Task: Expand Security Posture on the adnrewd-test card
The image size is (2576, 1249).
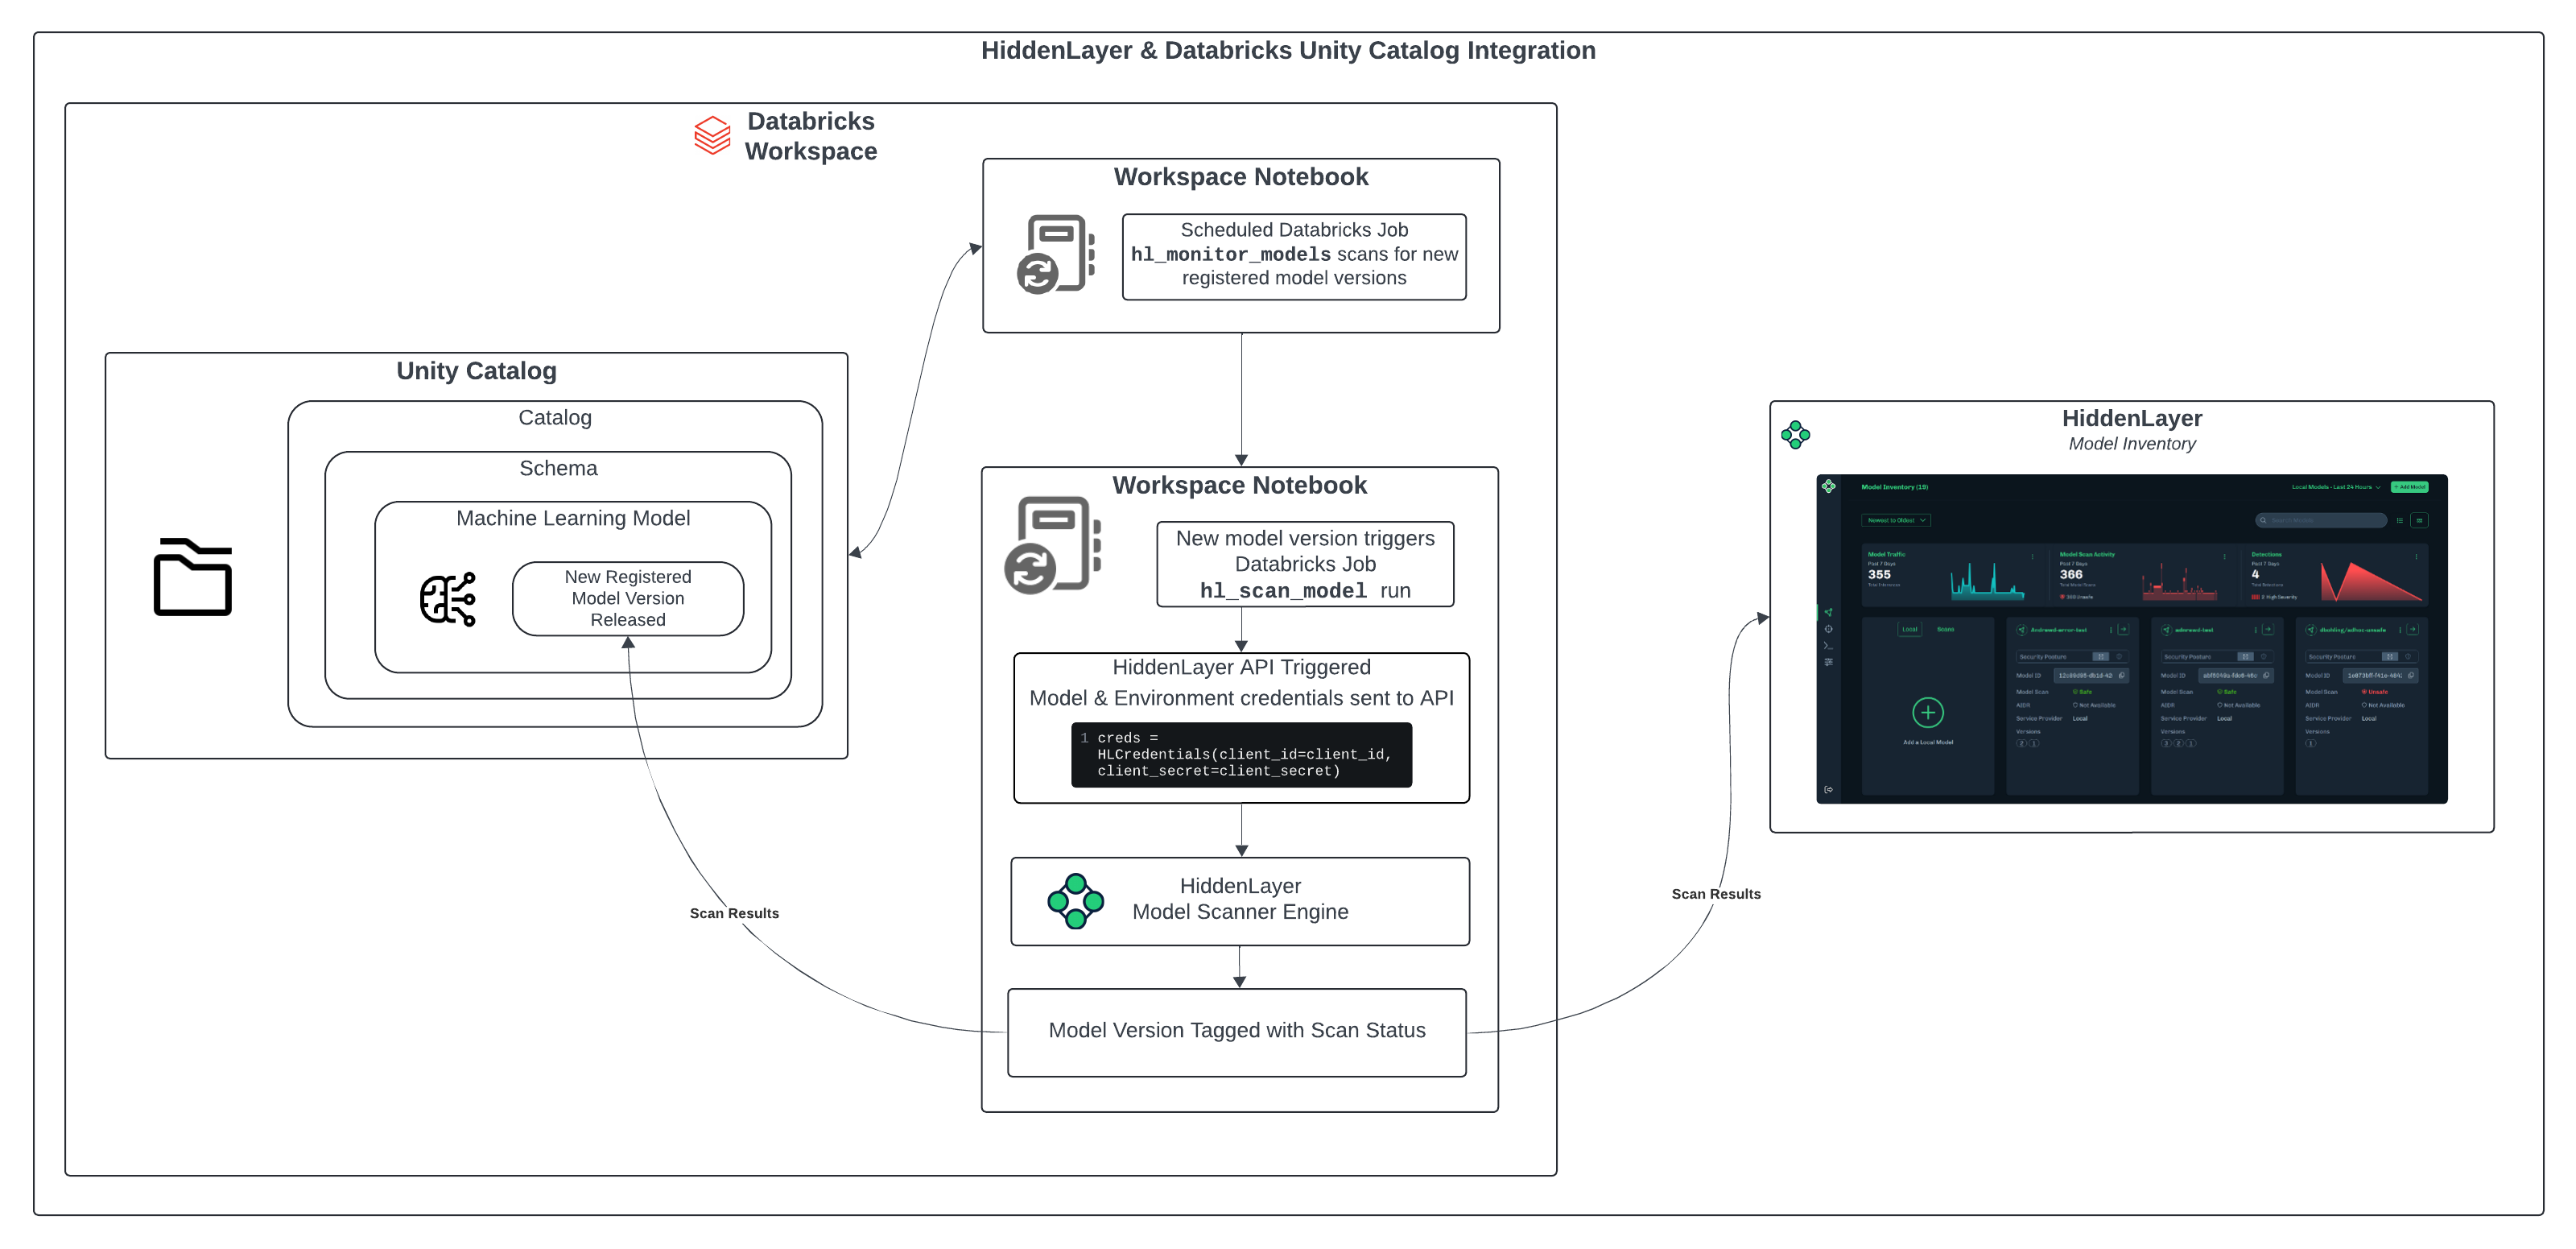Action: pos(2246,657)
